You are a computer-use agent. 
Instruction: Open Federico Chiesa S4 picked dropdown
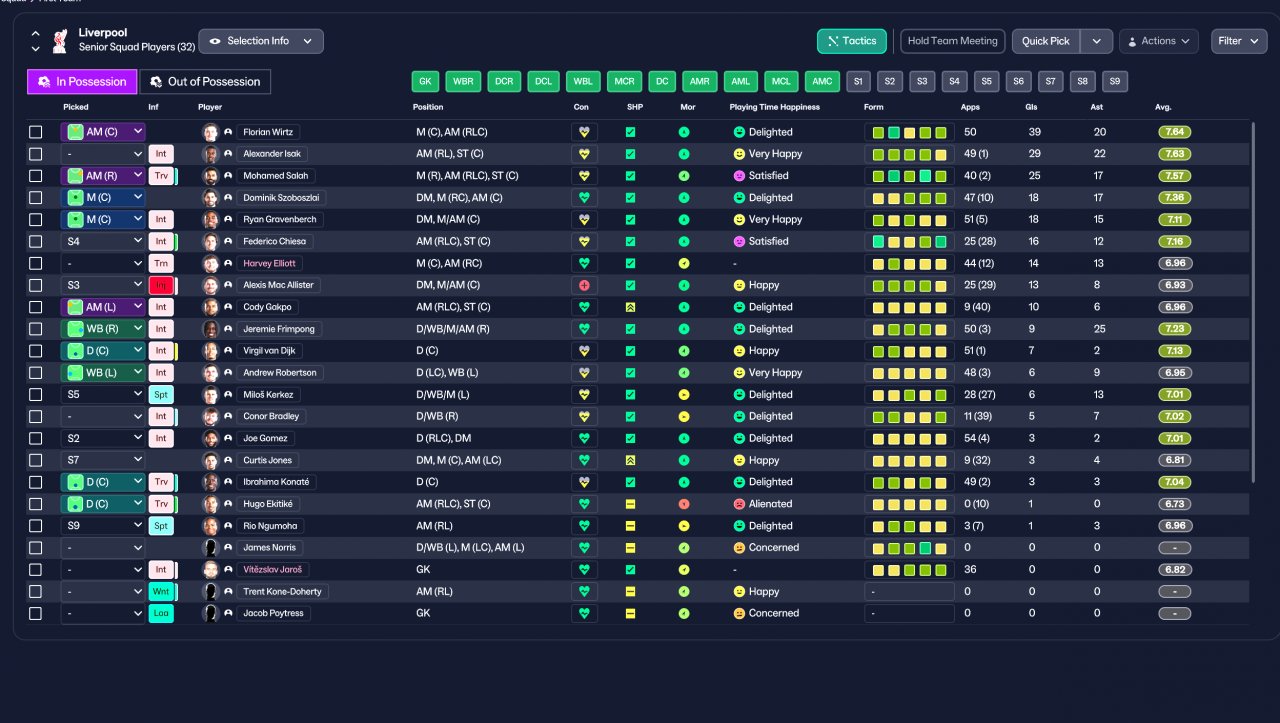[x=103, y=241]
